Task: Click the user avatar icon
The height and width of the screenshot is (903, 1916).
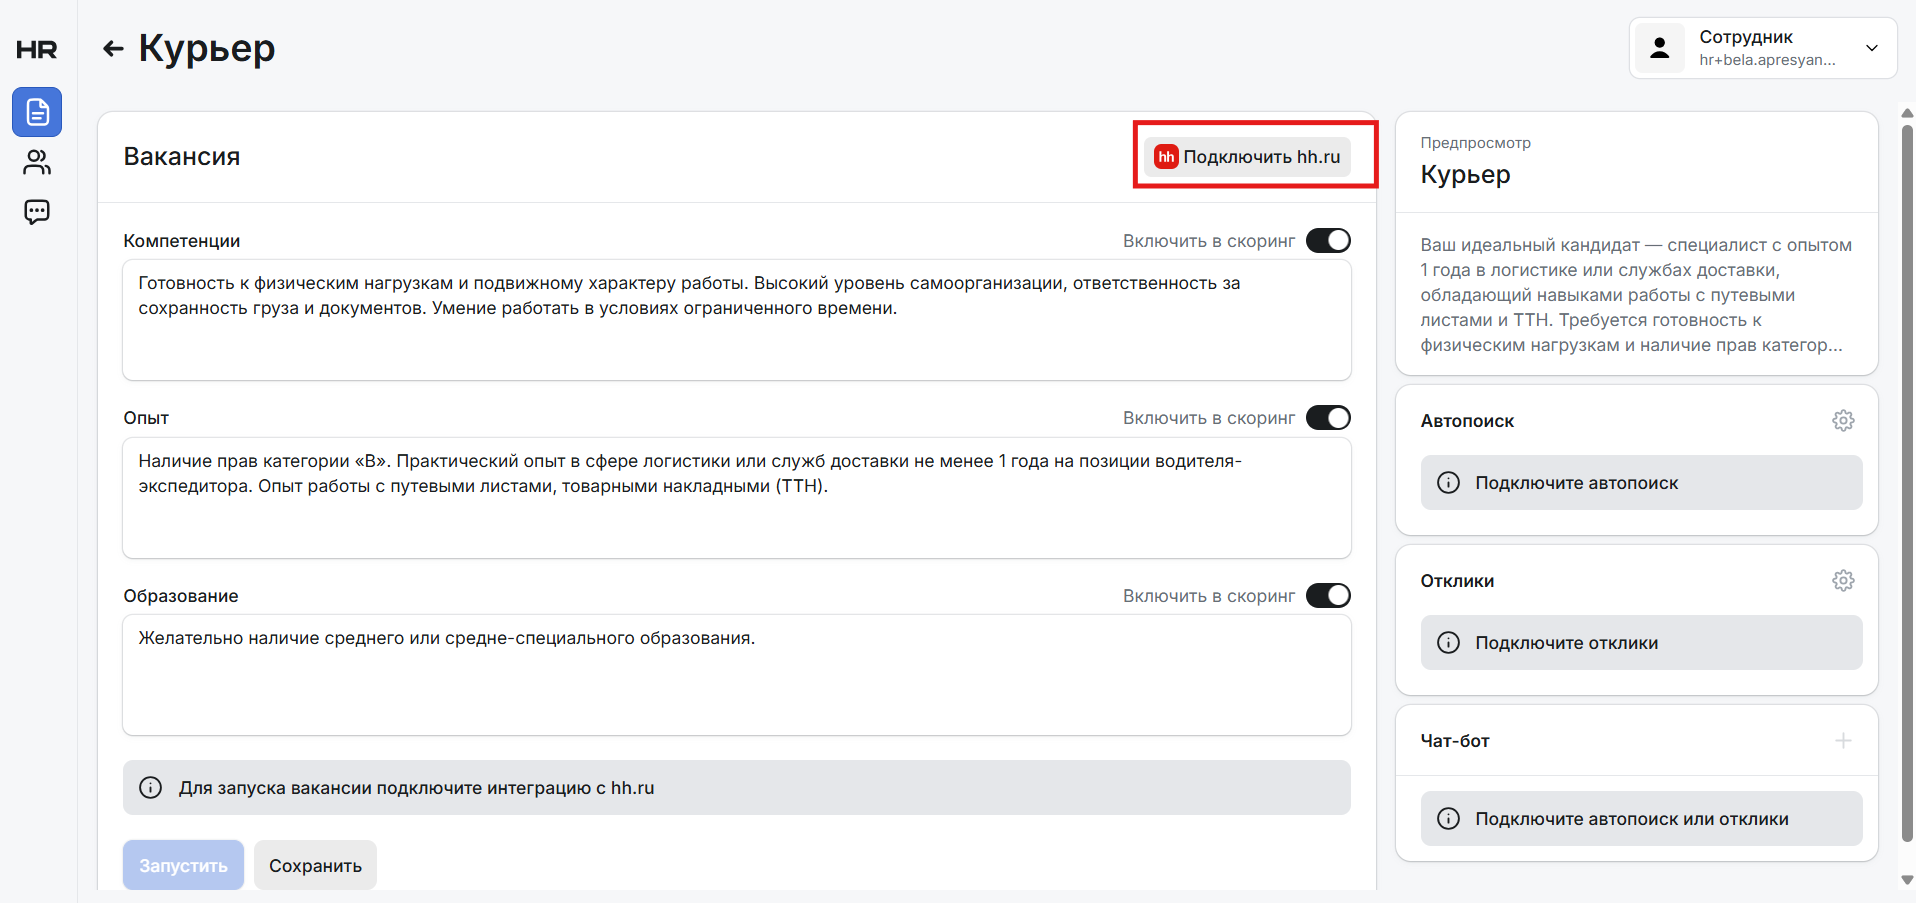Action: click(x=1660, y=48)
